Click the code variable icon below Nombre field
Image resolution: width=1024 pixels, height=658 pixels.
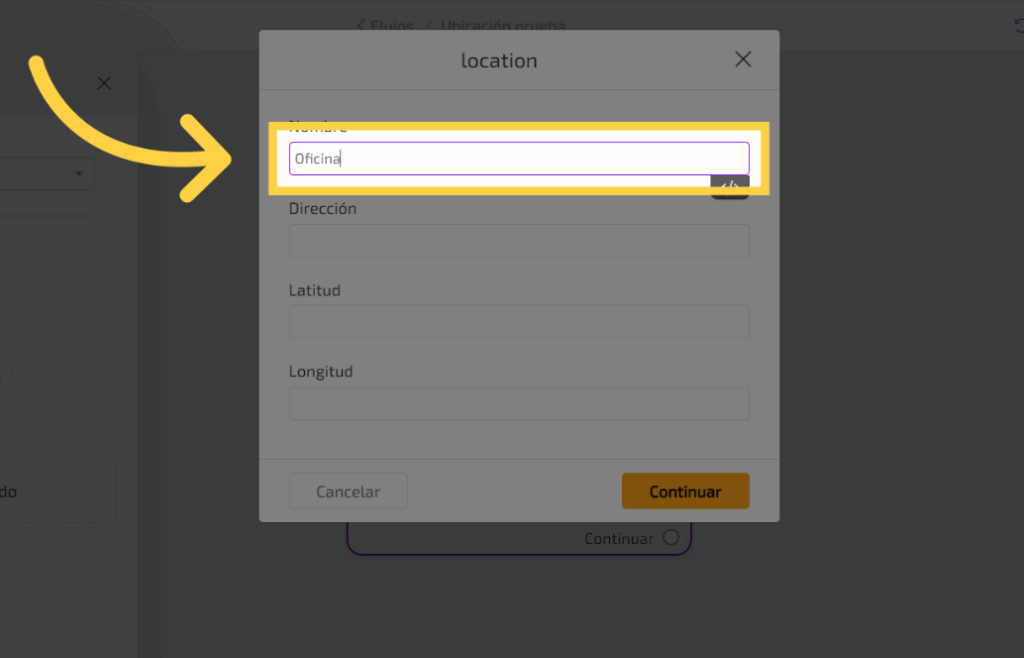pos(730,187)
